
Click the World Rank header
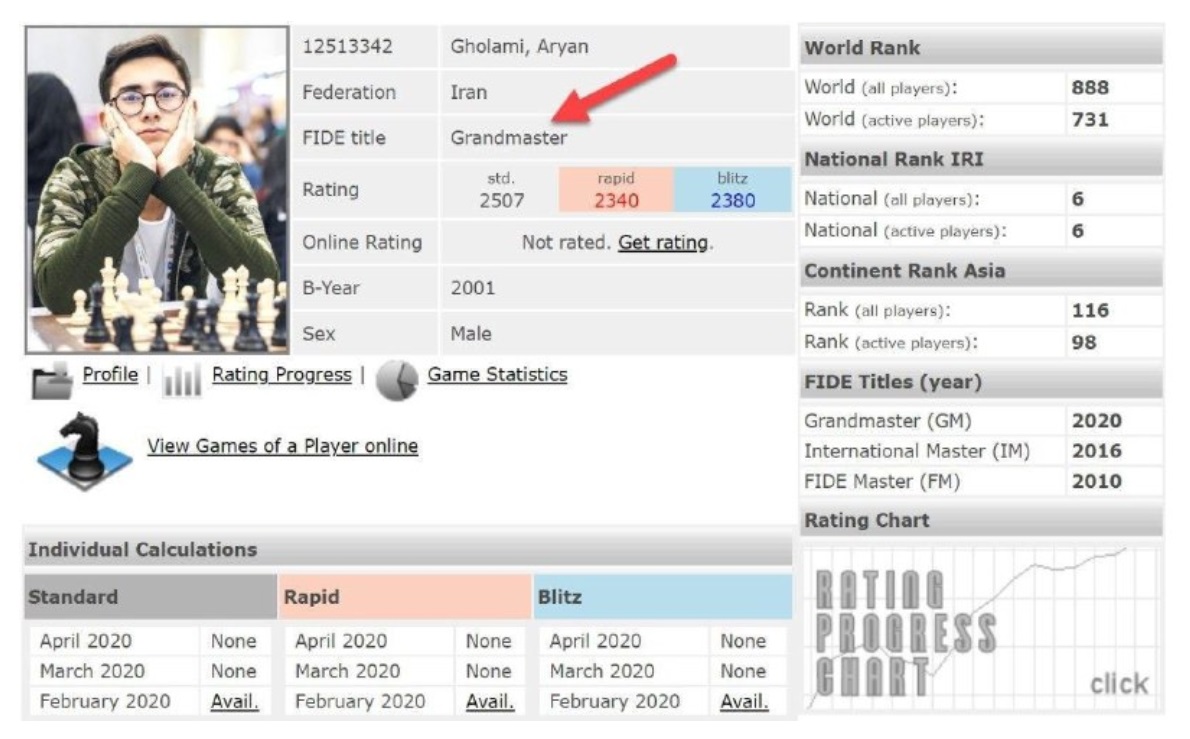click(x=981, y=48)
